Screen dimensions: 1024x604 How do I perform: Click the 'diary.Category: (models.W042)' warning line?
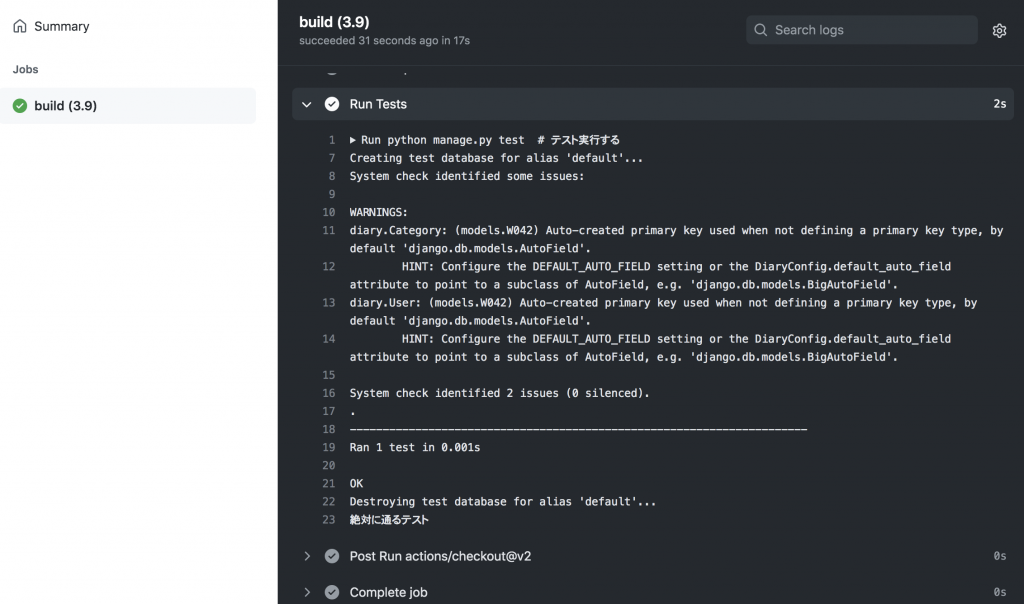676,240
